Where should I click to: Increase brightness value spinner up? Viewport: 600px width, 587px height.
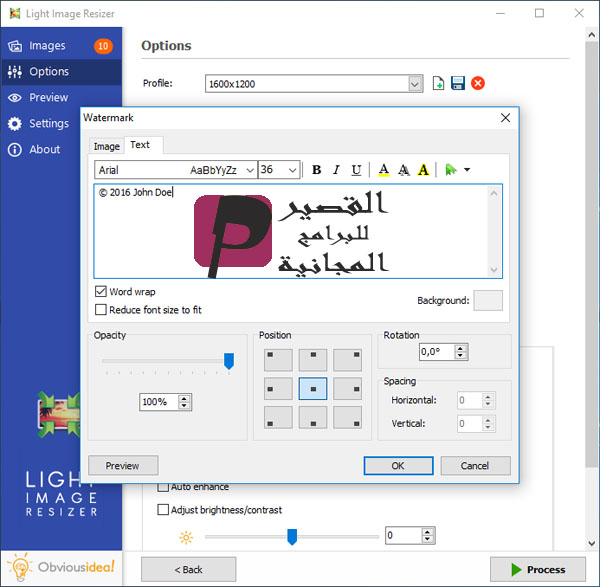click(x=428, y=532)
